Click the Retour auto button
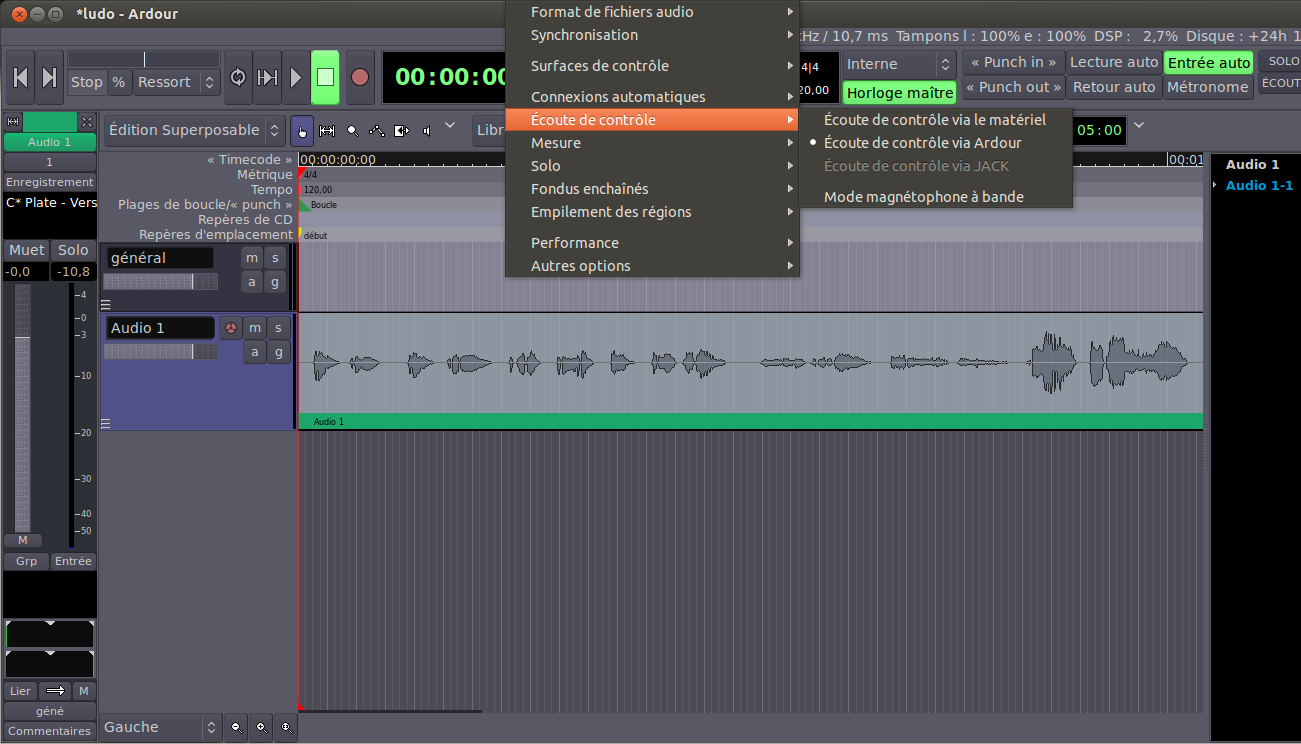This screenshot has width=1301, height=744. point(1114,87)
